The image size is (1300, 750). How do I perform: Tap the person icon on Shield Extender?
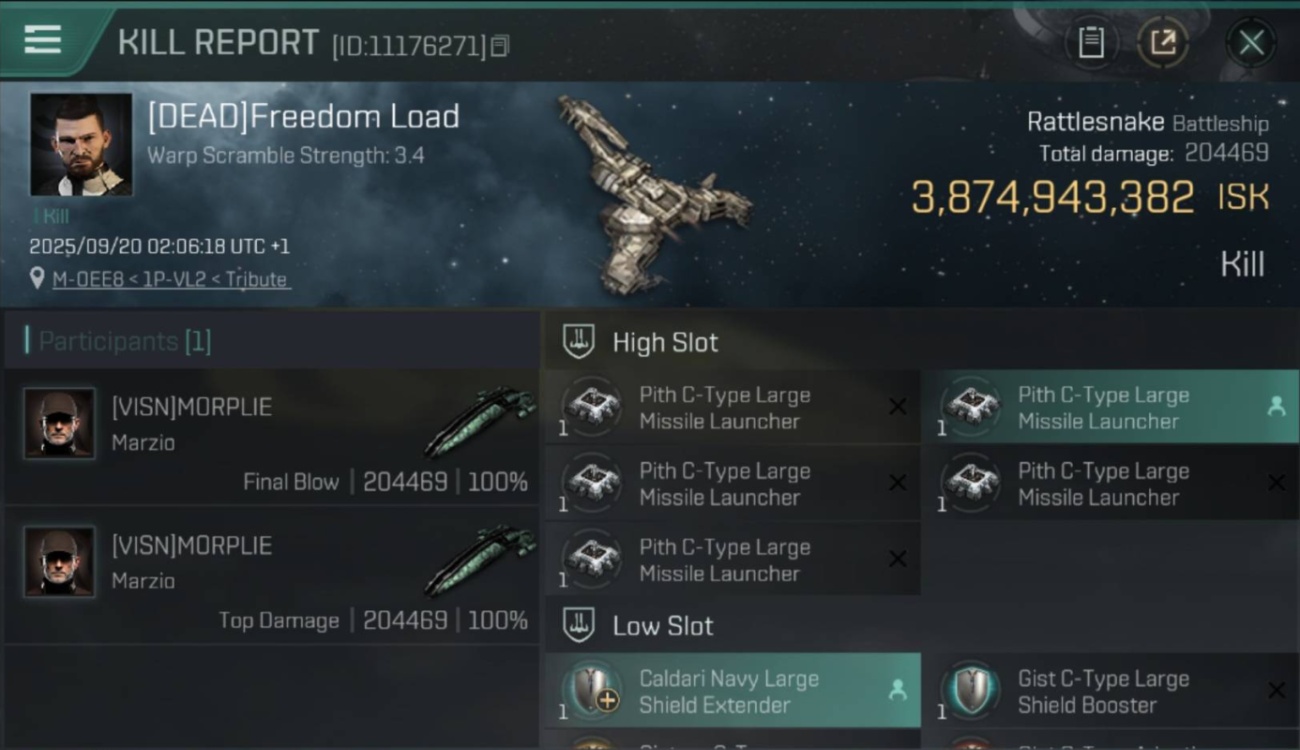pos(897,690)
